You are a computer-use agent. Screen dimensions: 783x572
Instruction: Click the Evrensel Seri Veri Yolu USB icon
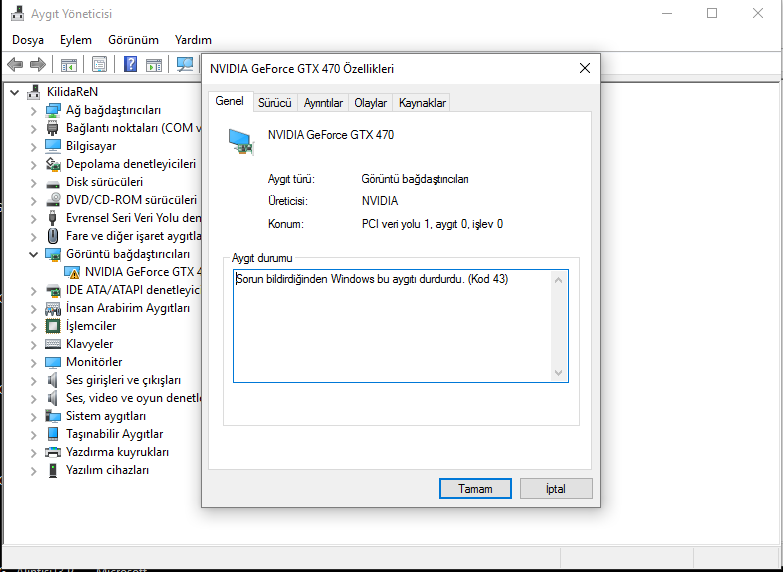click(x=53, y=218)
